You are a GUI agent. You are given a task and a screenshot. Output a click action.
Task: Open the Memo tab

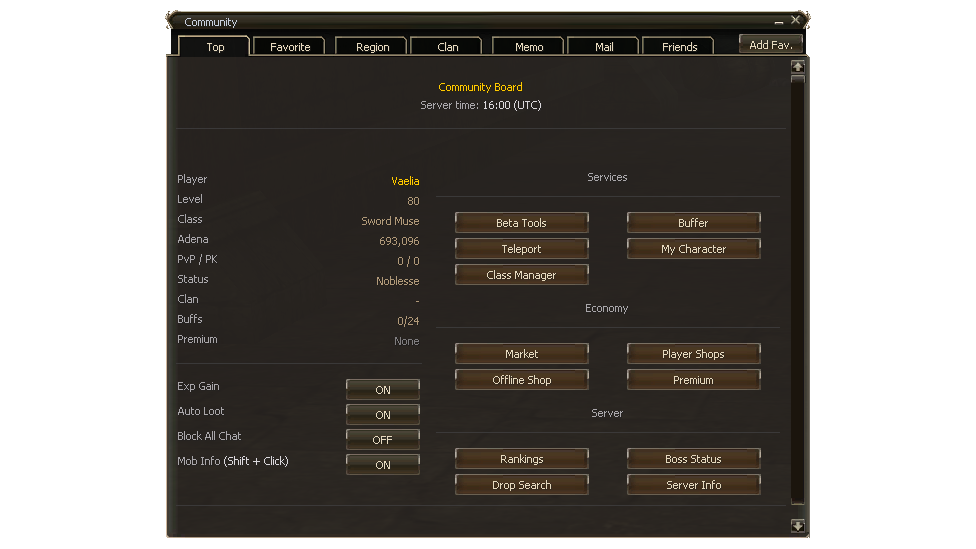(528, 47)
